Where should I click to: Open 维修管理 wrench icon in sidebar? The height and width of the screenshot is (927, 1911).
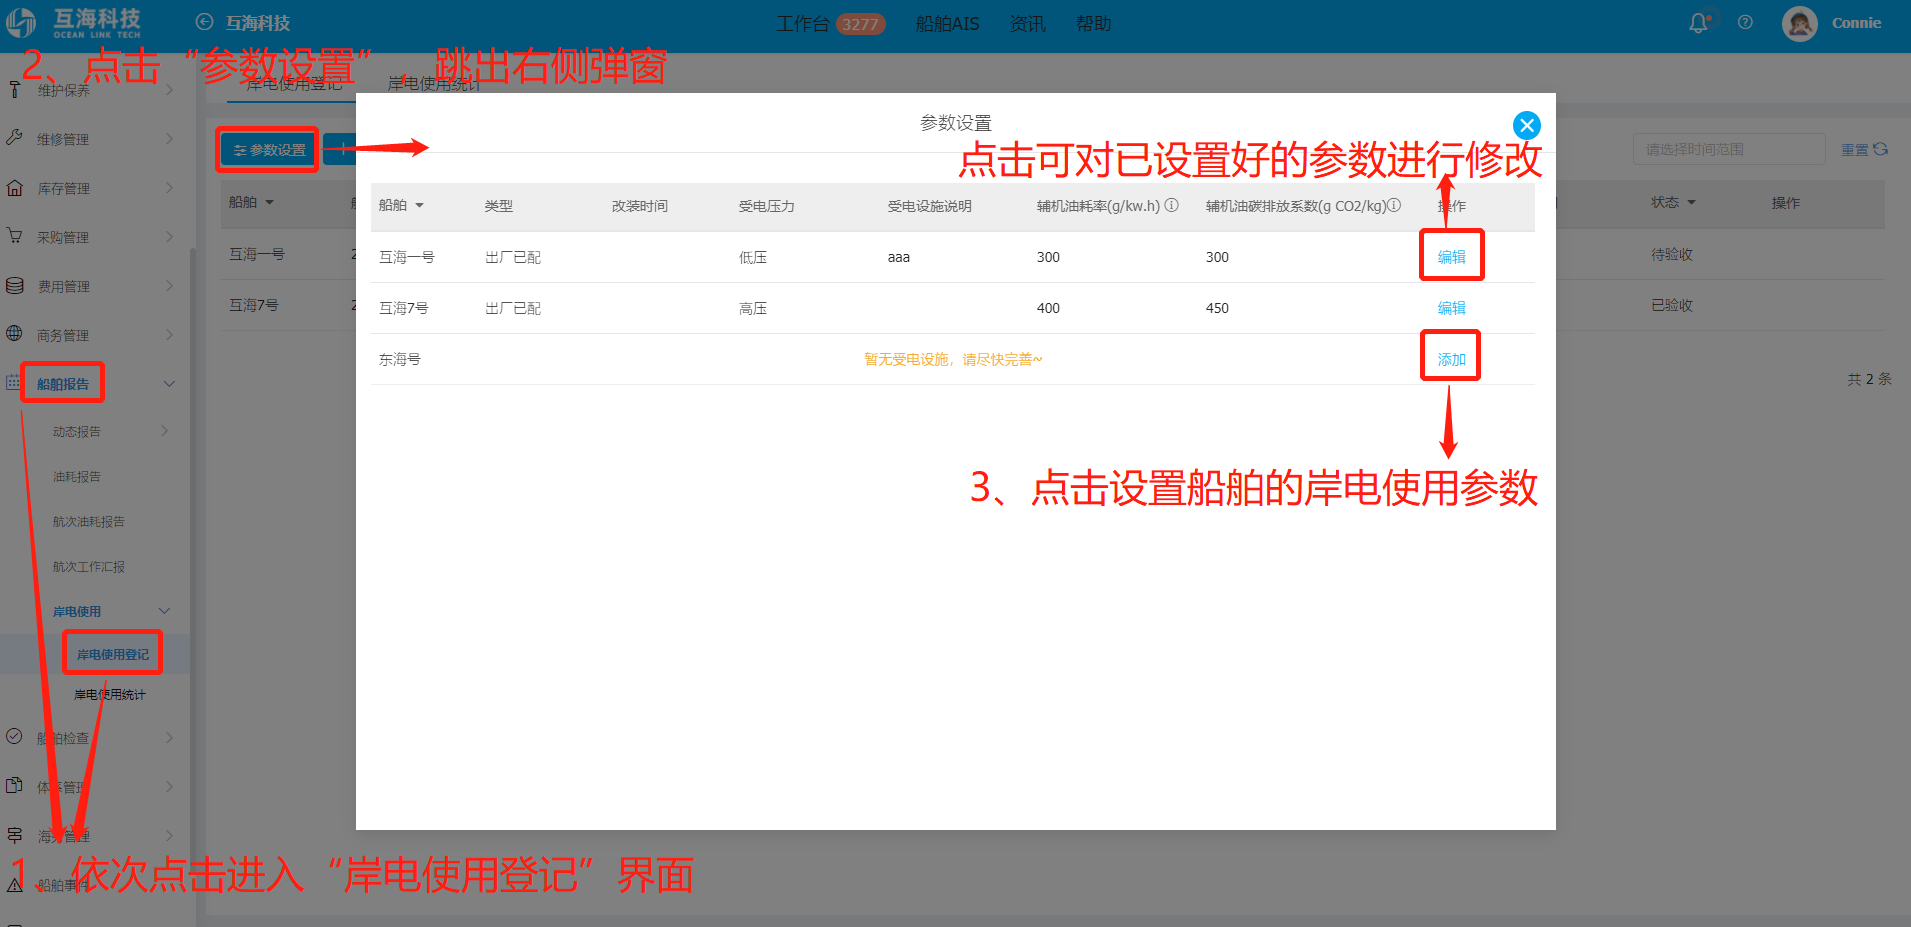click(x=14, y=138)
